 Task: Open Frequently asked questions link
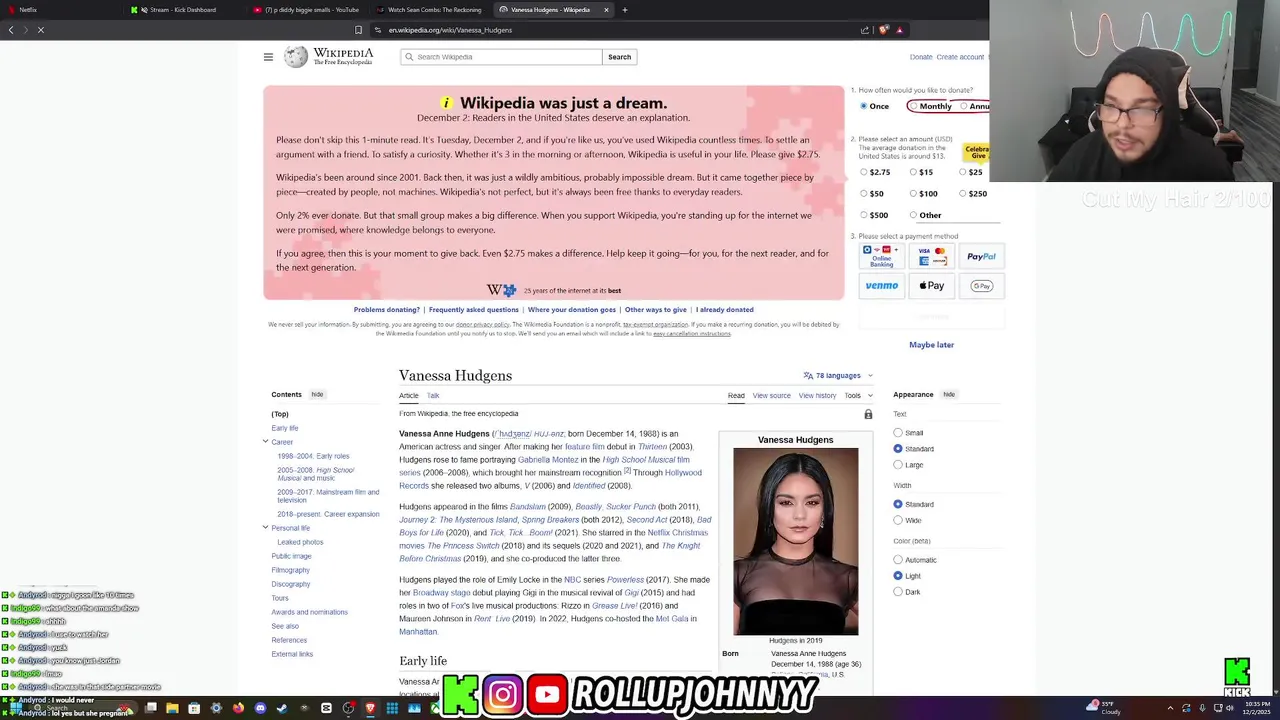(x=474, y=310)
